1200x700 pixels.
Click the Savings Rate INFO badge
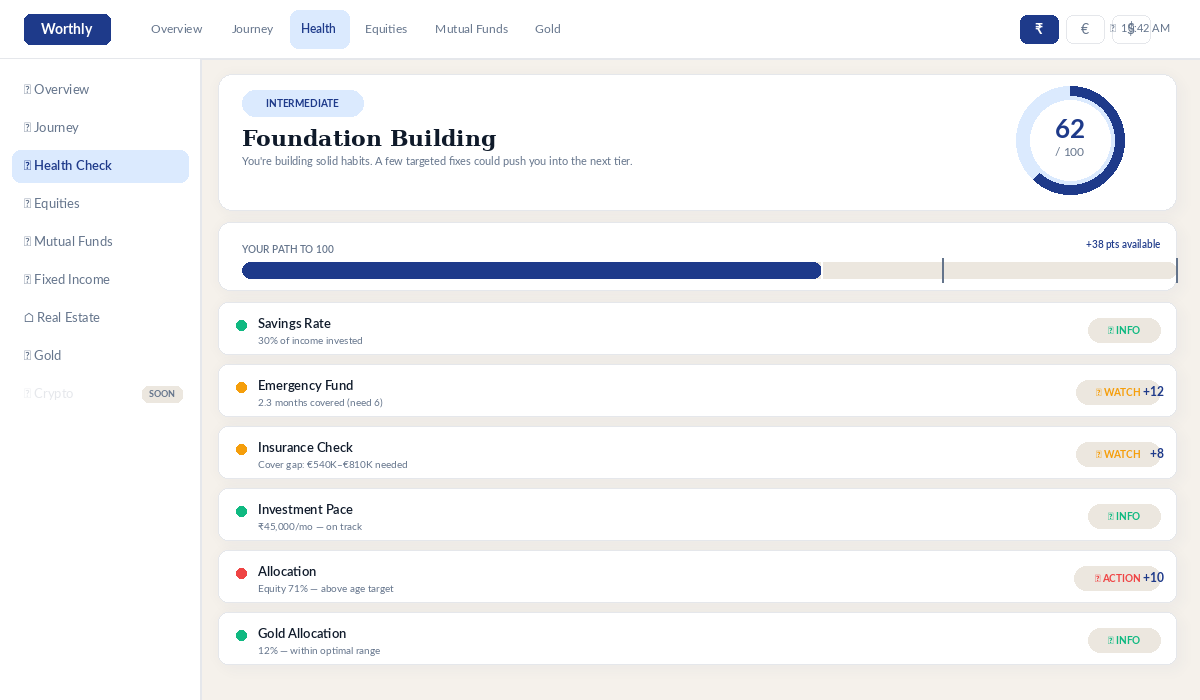(x=1124, y=330)
